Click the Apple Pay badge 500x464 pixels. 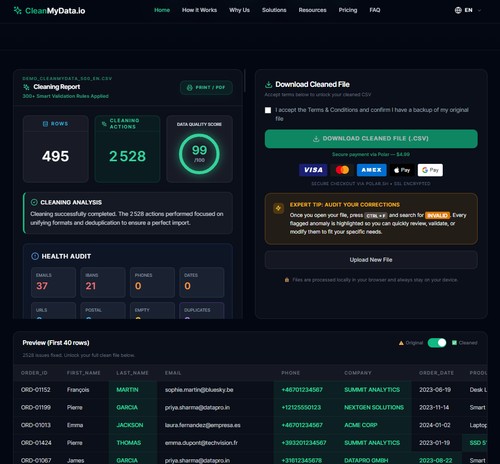pos(402,170)
